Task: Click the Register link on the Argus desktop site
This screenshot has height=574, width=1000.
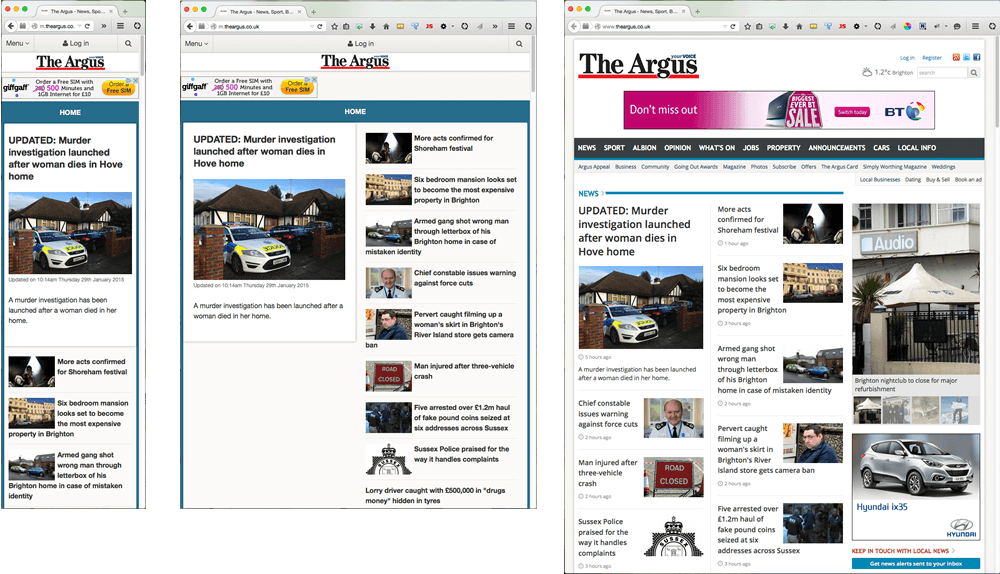Action: coord(932,57)
